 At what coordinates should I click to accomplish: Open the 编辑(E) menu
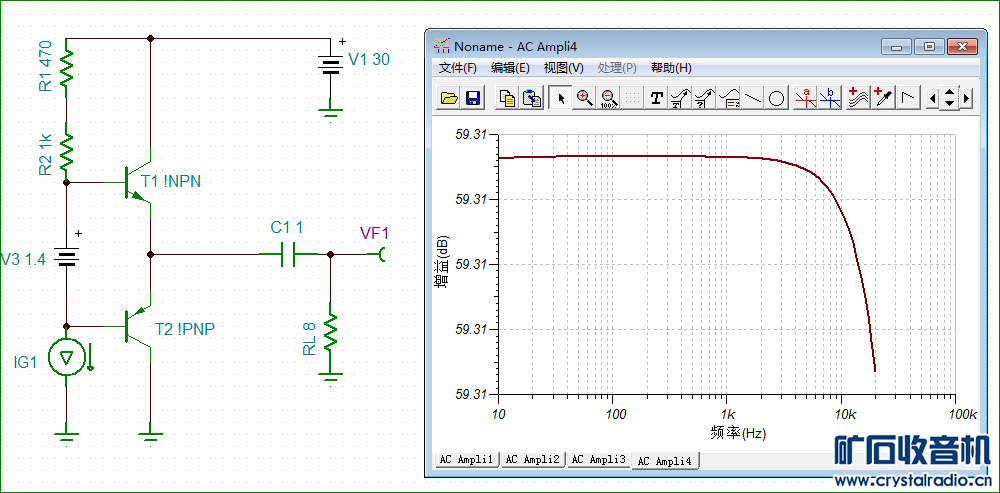pos(510,68)
